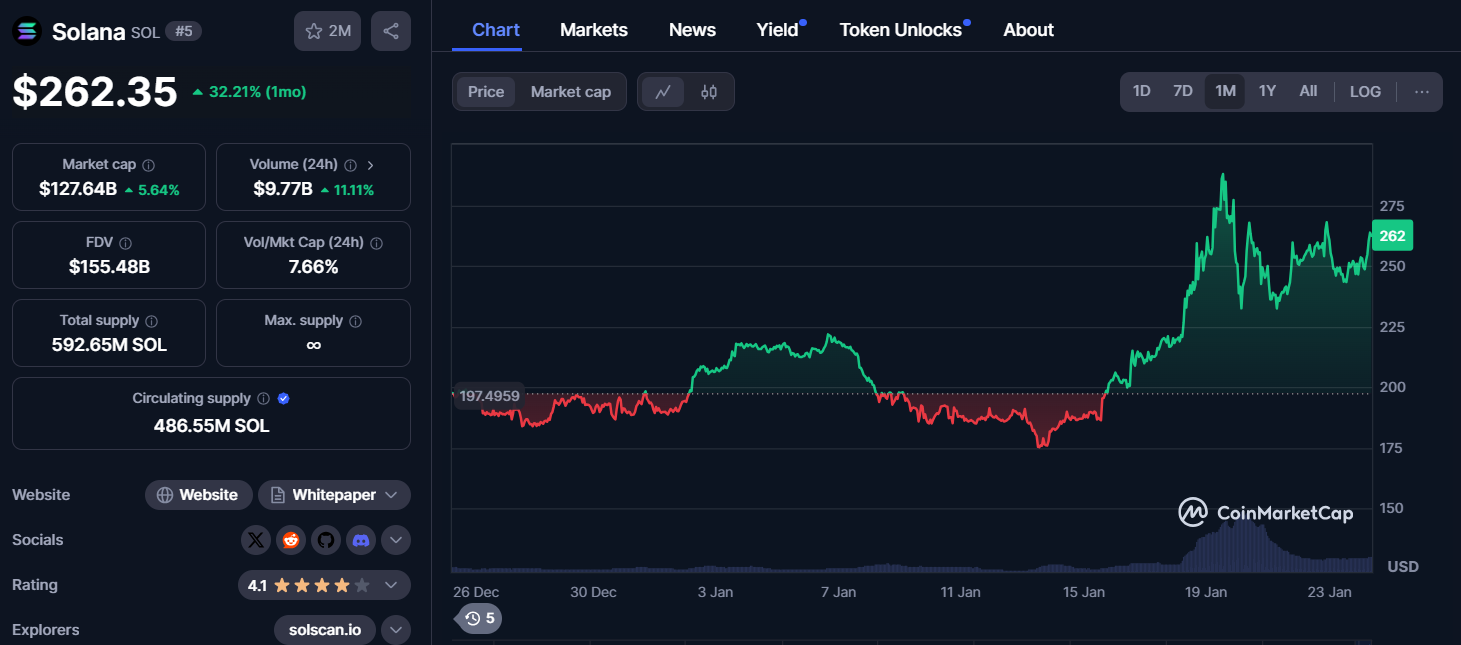Open Solana's Reddit social link
1461x645 pixels.
(x=291, y=540)
